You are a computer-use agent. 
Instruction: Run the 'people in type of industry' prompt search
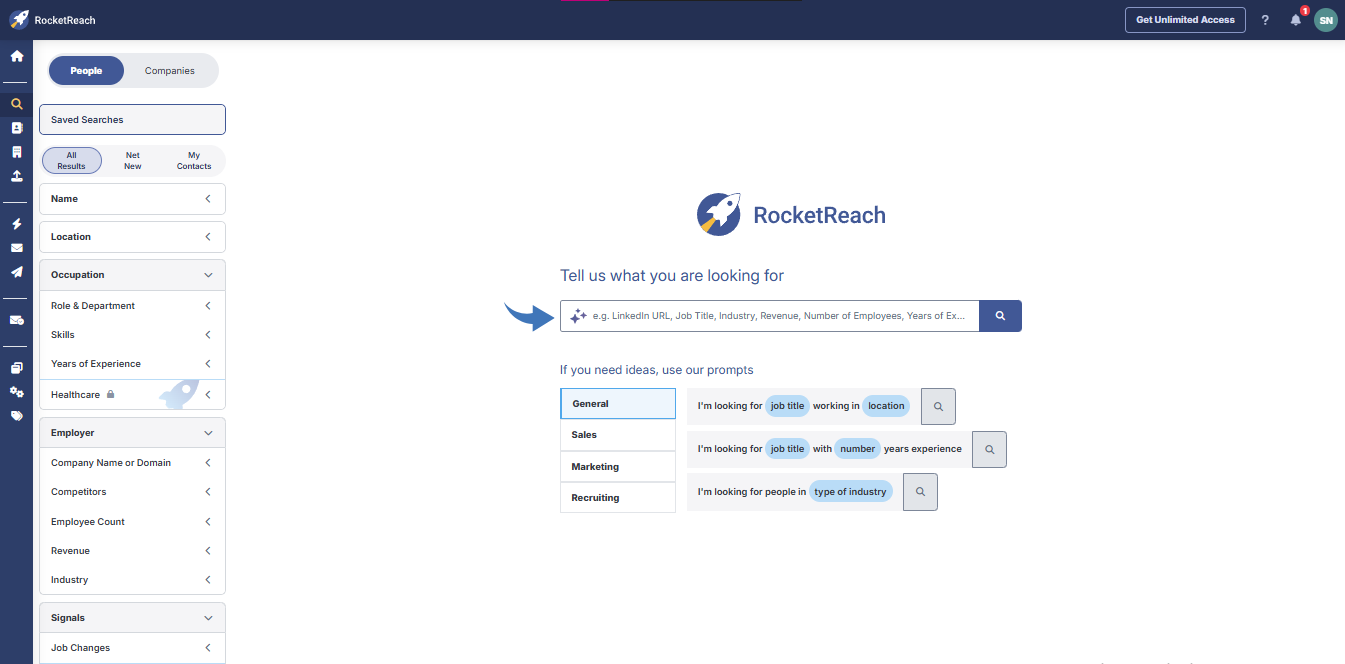click(920, 492)
